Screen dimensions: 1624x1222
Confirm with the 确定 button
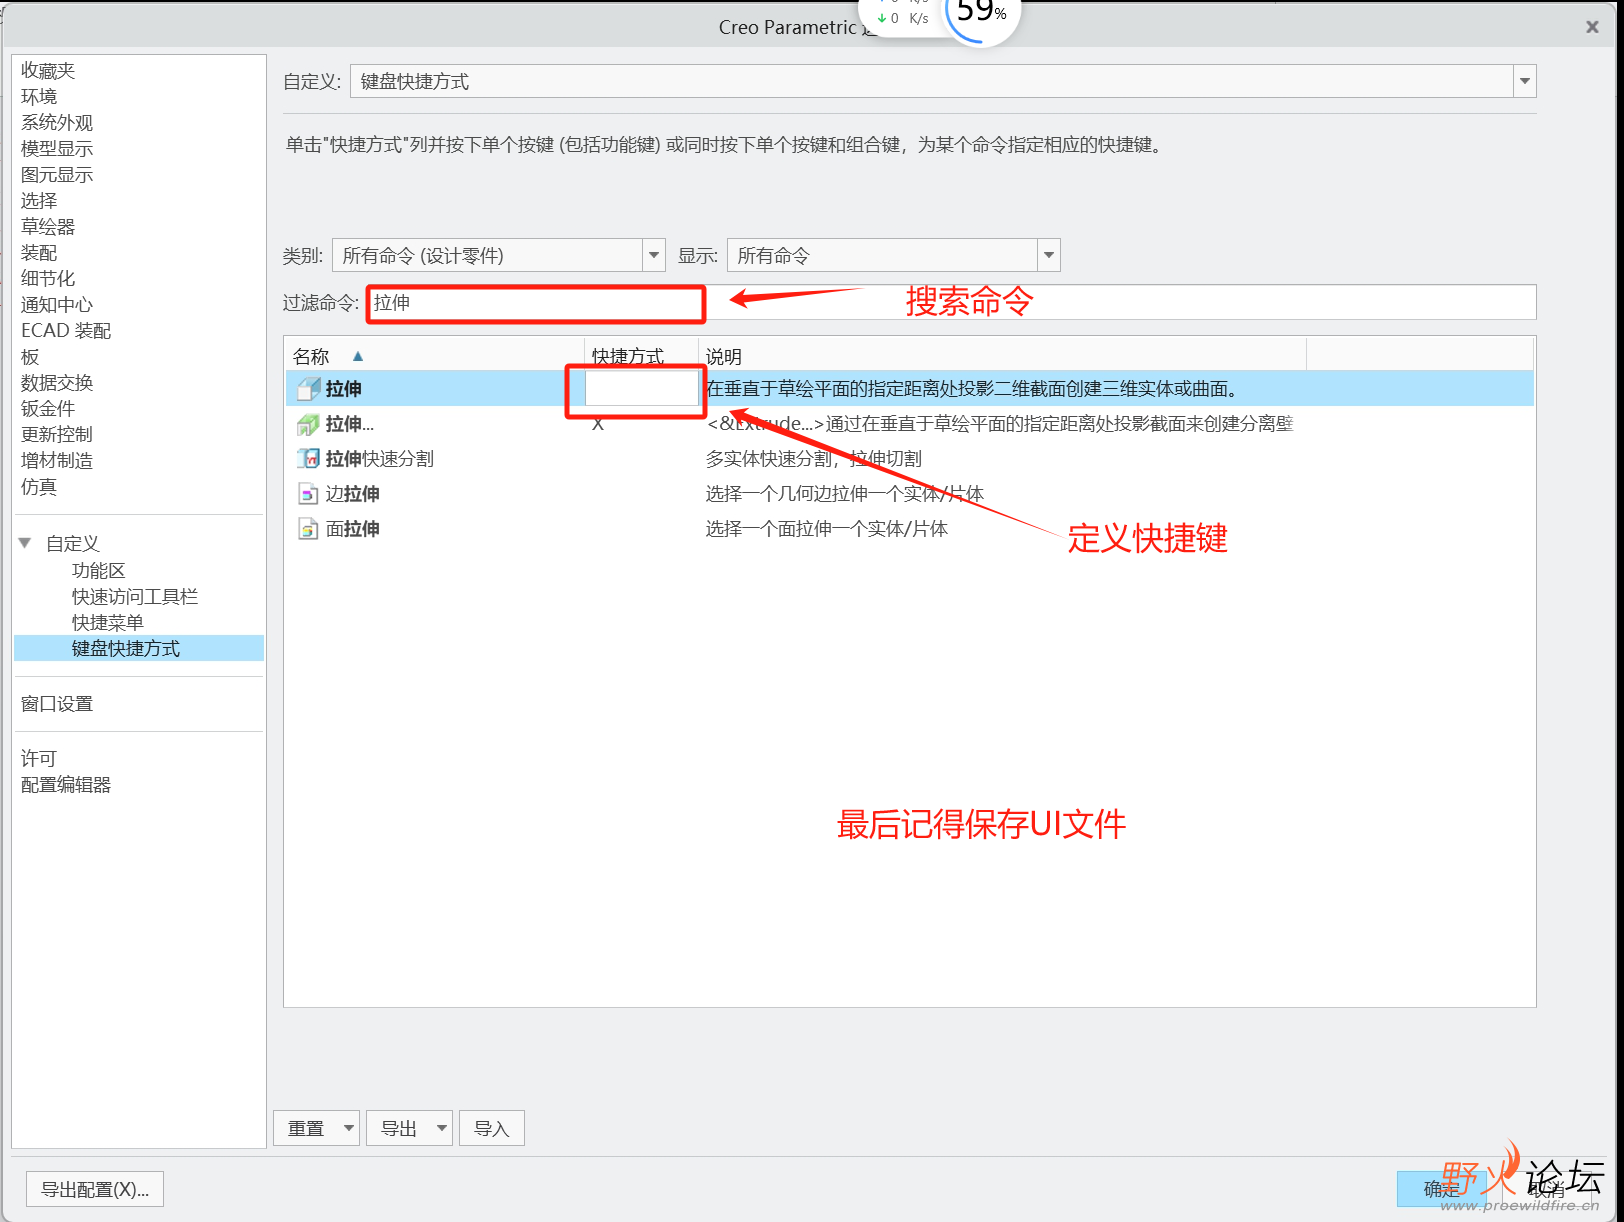point(1441,1189)
